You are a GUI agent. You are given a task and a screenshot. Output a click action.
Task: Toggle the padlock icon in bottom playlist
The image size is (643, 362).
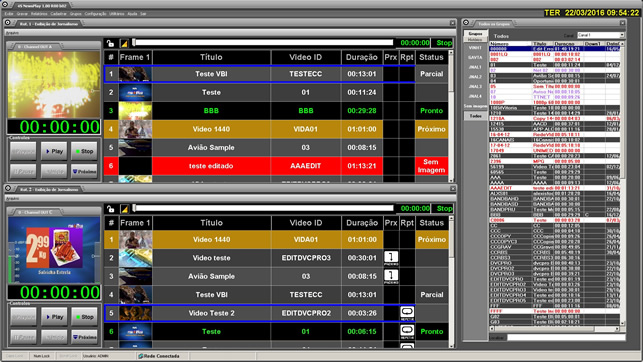point(111,209)
